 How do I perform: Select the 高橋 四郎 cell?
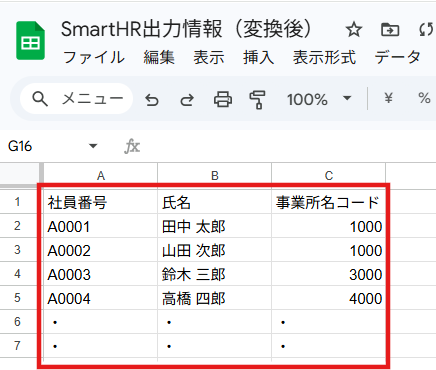click(x=215, y=298)
